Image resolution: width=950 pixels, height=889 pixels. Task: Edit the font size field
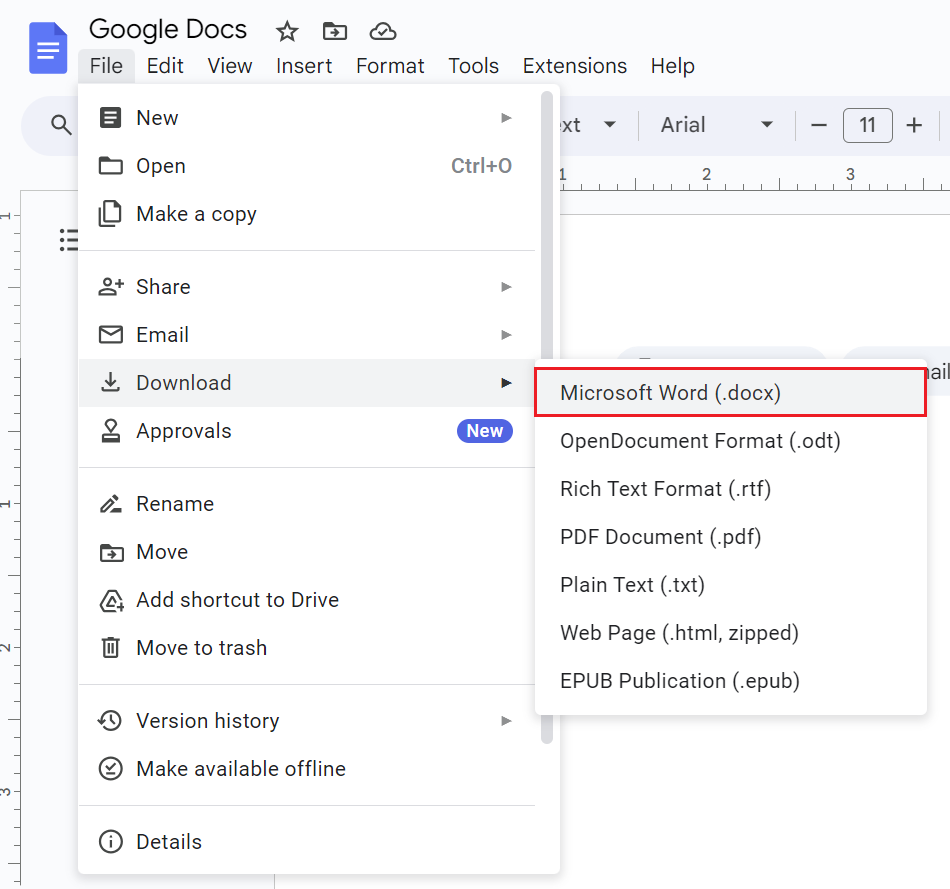click(x=867, y=125)
